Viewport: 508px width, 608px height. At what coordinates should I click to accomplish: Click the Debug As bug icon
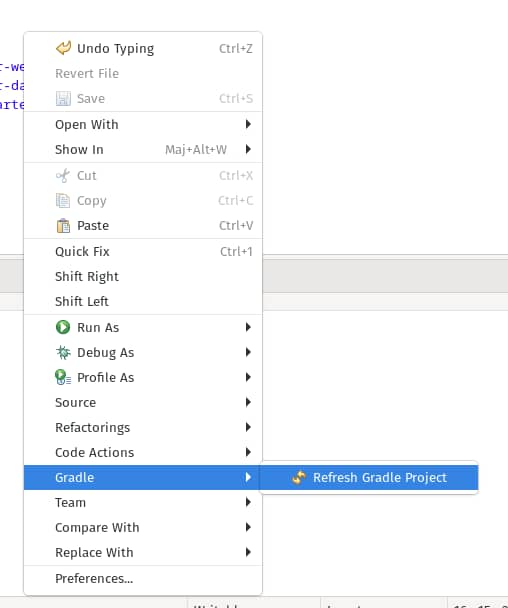tap(63, 352)
